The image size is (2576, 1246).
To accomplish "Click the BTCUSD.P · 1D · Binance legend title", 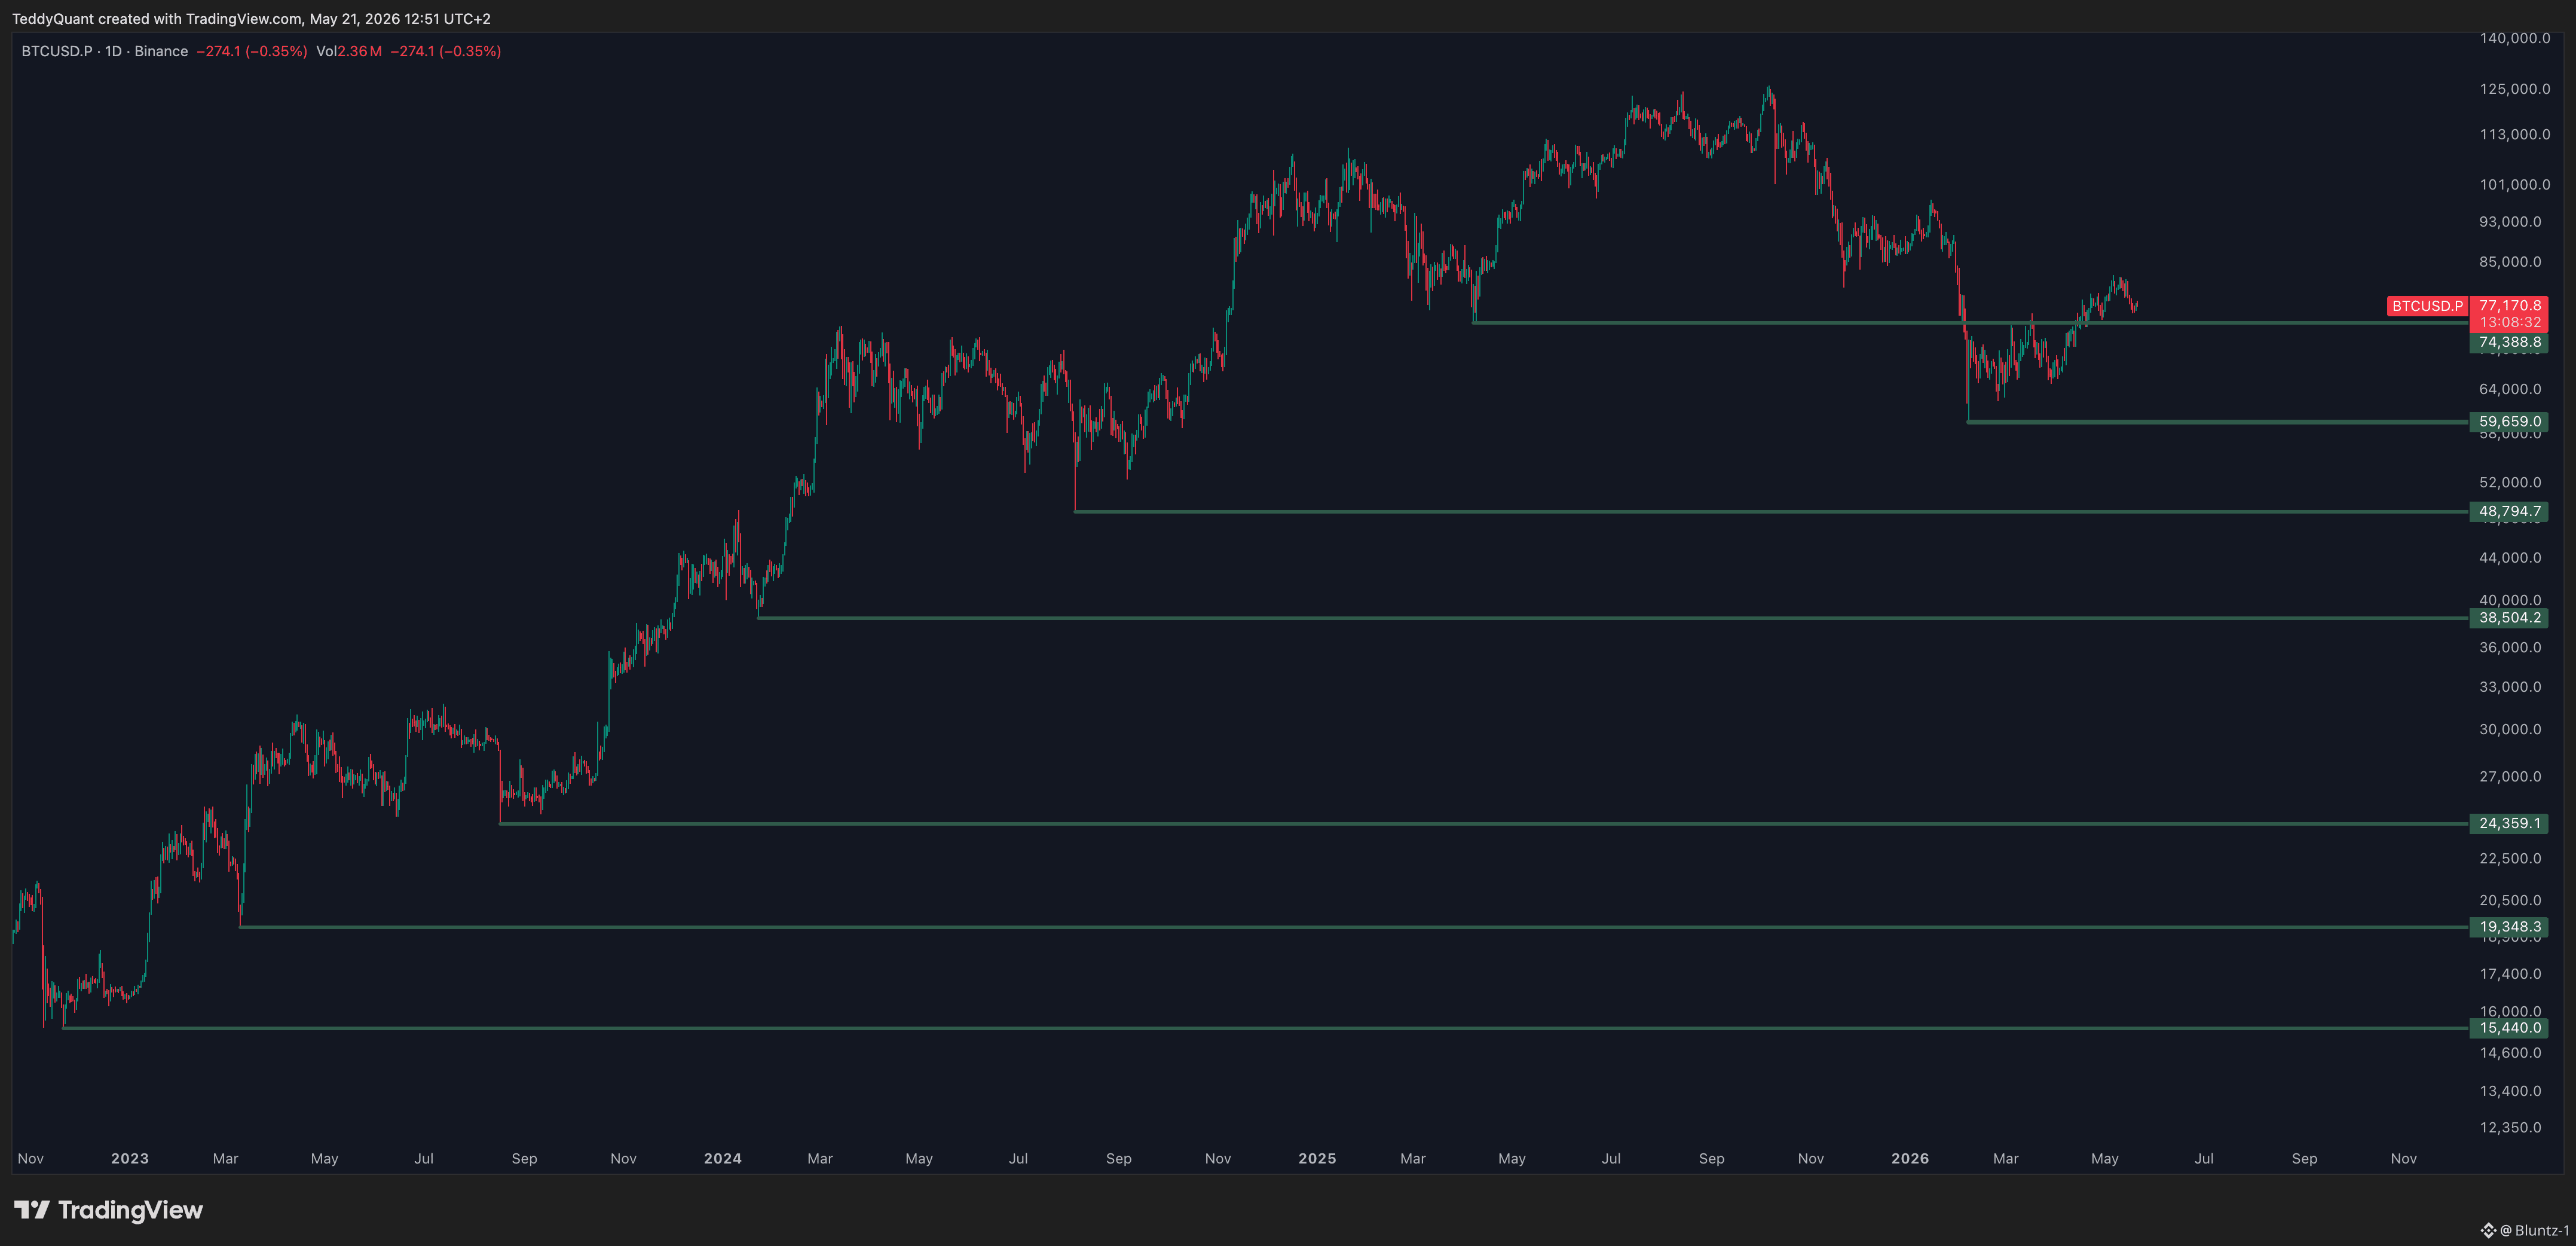I will click(x=105, y=51).
